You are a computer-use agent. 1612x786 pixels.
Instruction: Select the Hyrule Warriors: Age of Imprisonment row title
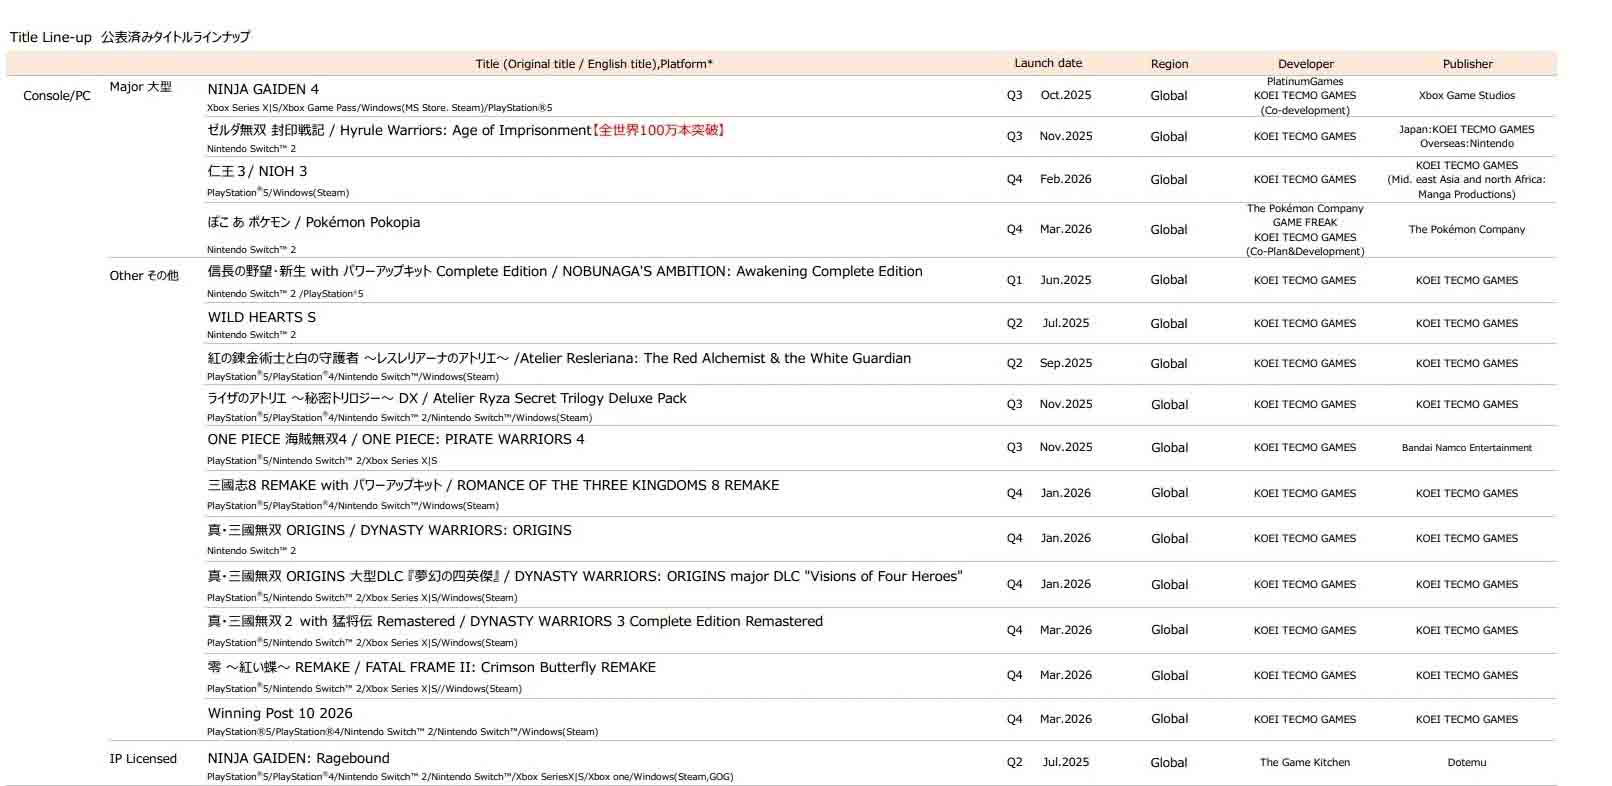pyautogui.click(x=399, y=130)
